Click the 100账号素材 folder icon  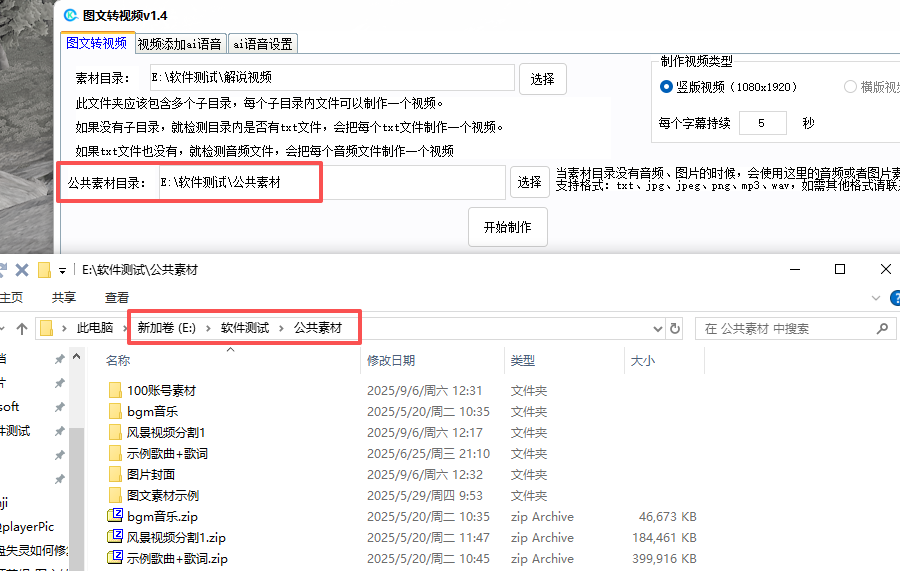pos(115,391)
